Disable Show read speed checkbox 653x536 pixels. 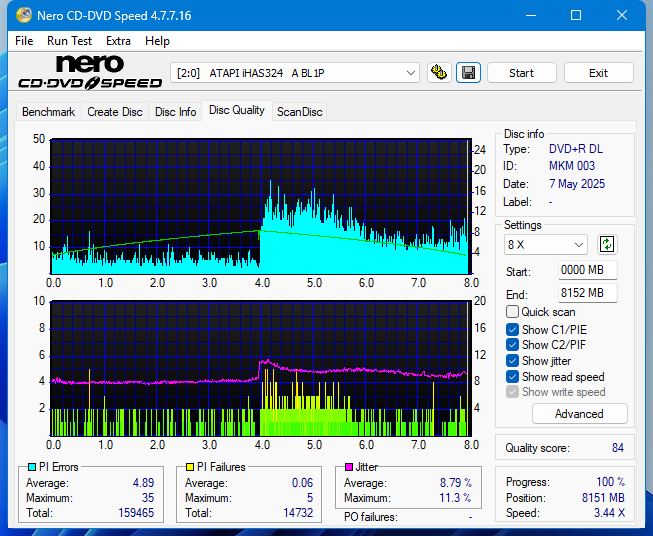pos(513,377)
